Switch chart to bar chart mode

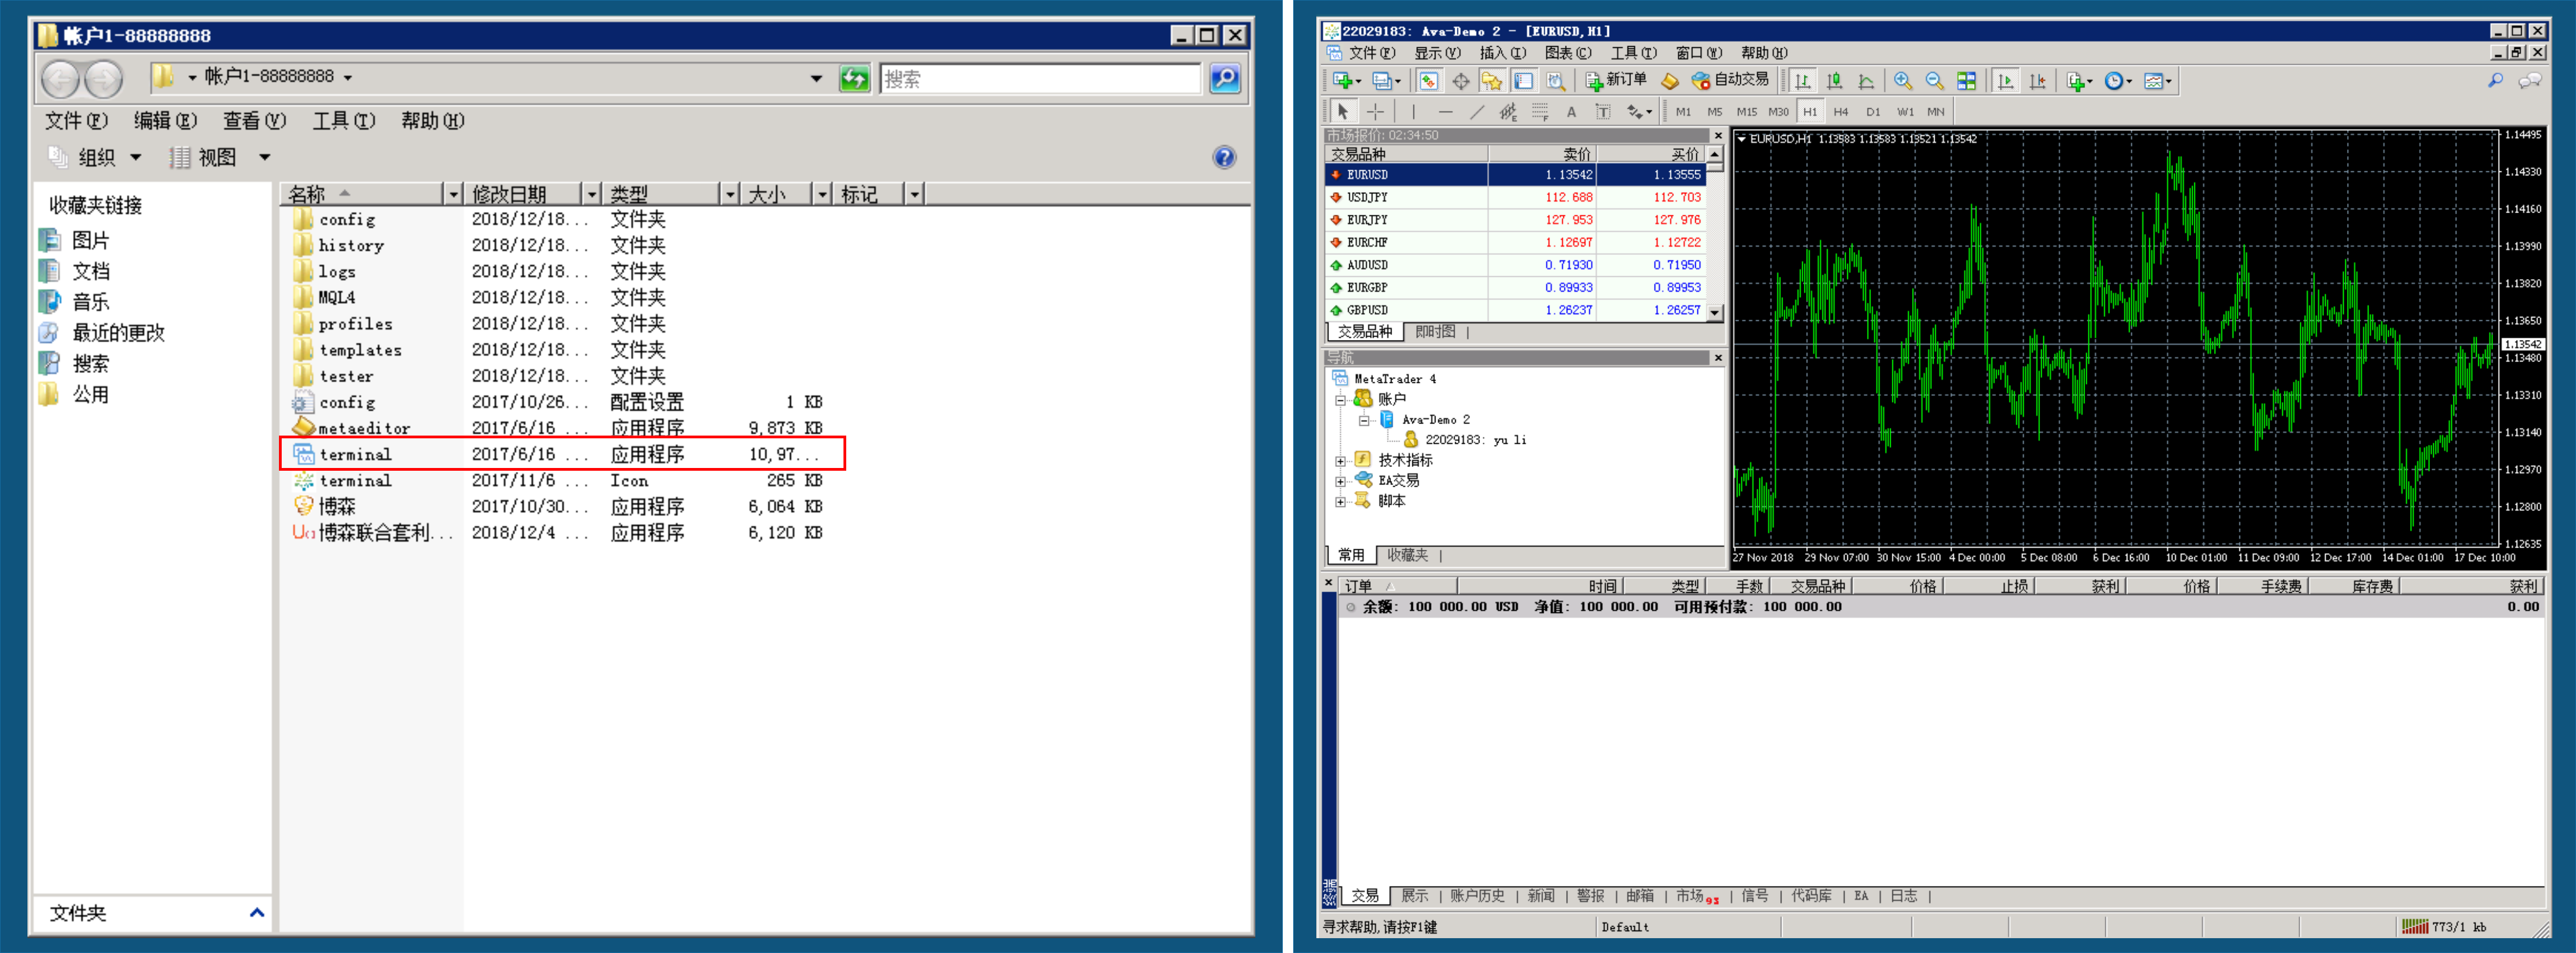1802,81
